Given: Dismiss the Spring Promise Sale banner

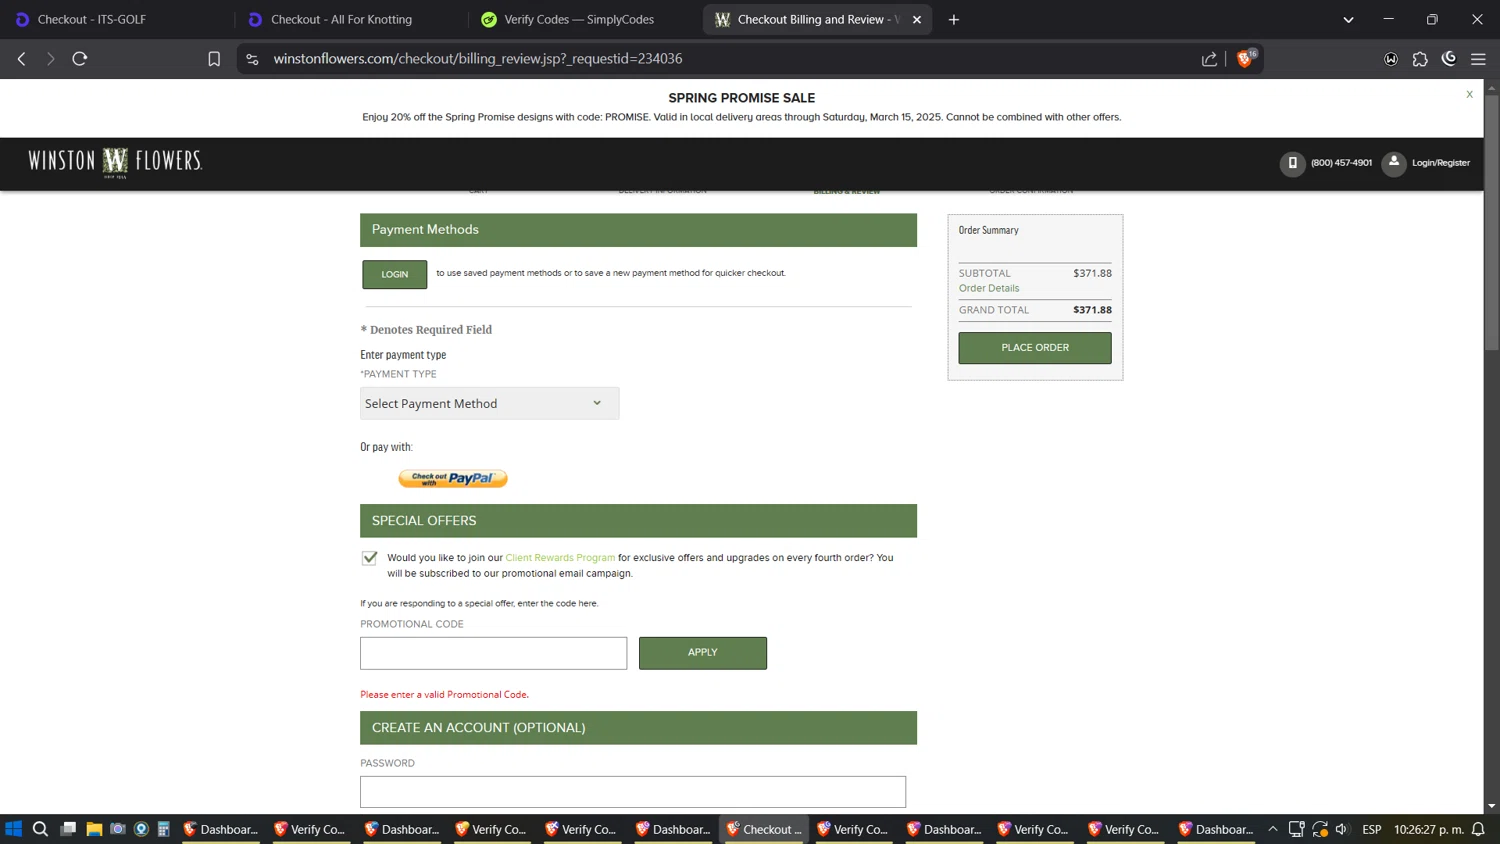Looking at the screenshot, I should coord(1469,94).
